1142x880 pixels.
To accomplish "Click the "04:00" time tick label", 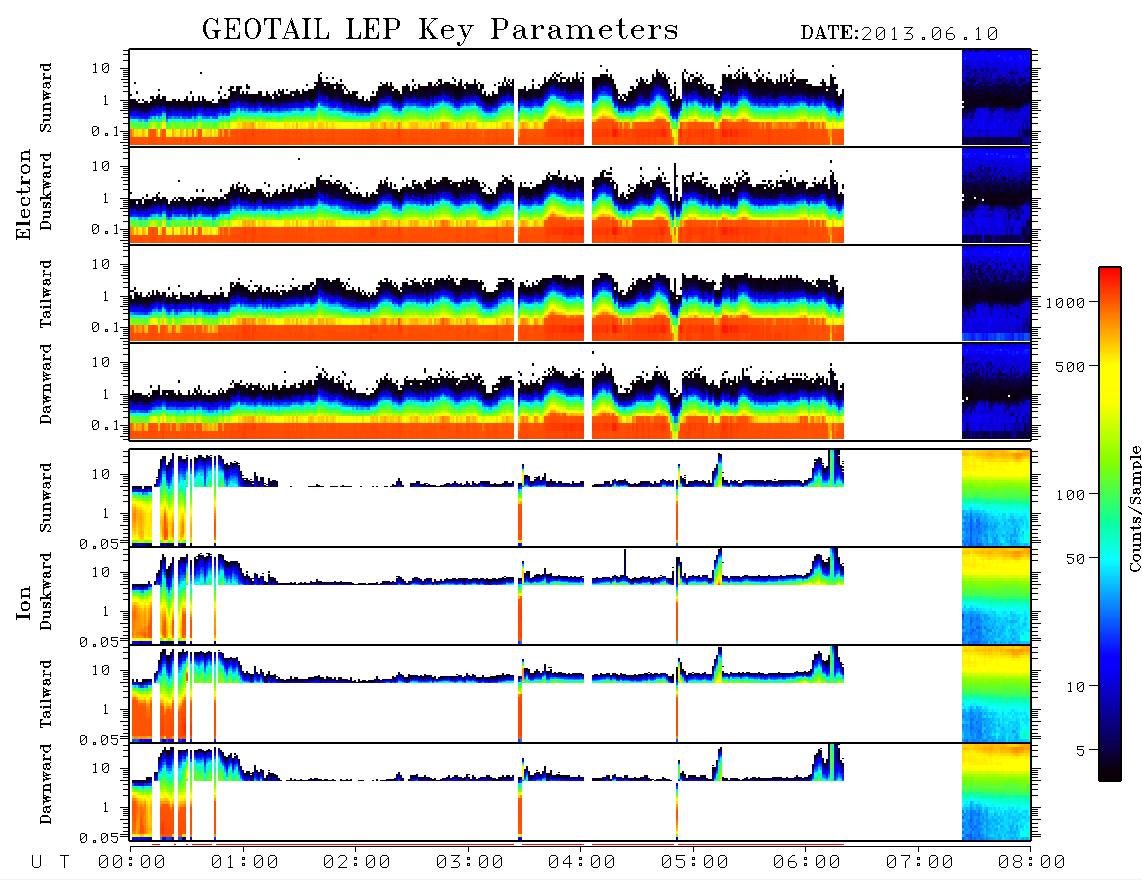I will (x=582, y=863).
